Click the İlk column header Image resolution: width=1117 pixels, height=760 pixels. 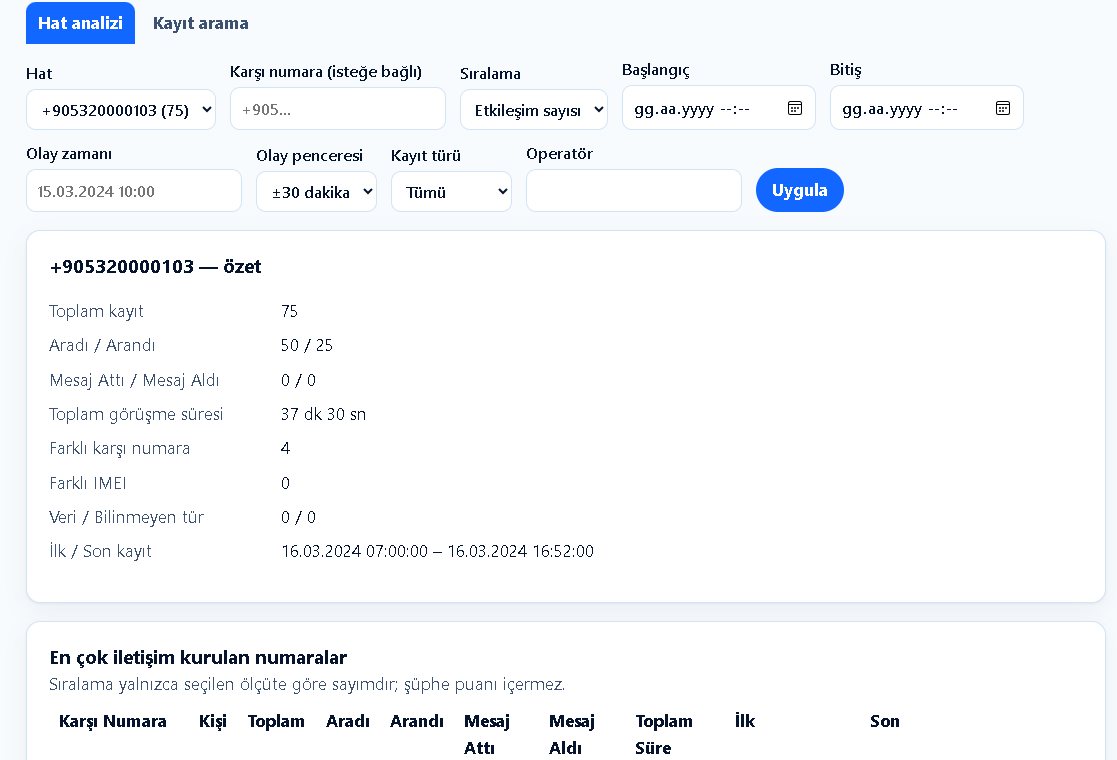click(x=744, y=721)
